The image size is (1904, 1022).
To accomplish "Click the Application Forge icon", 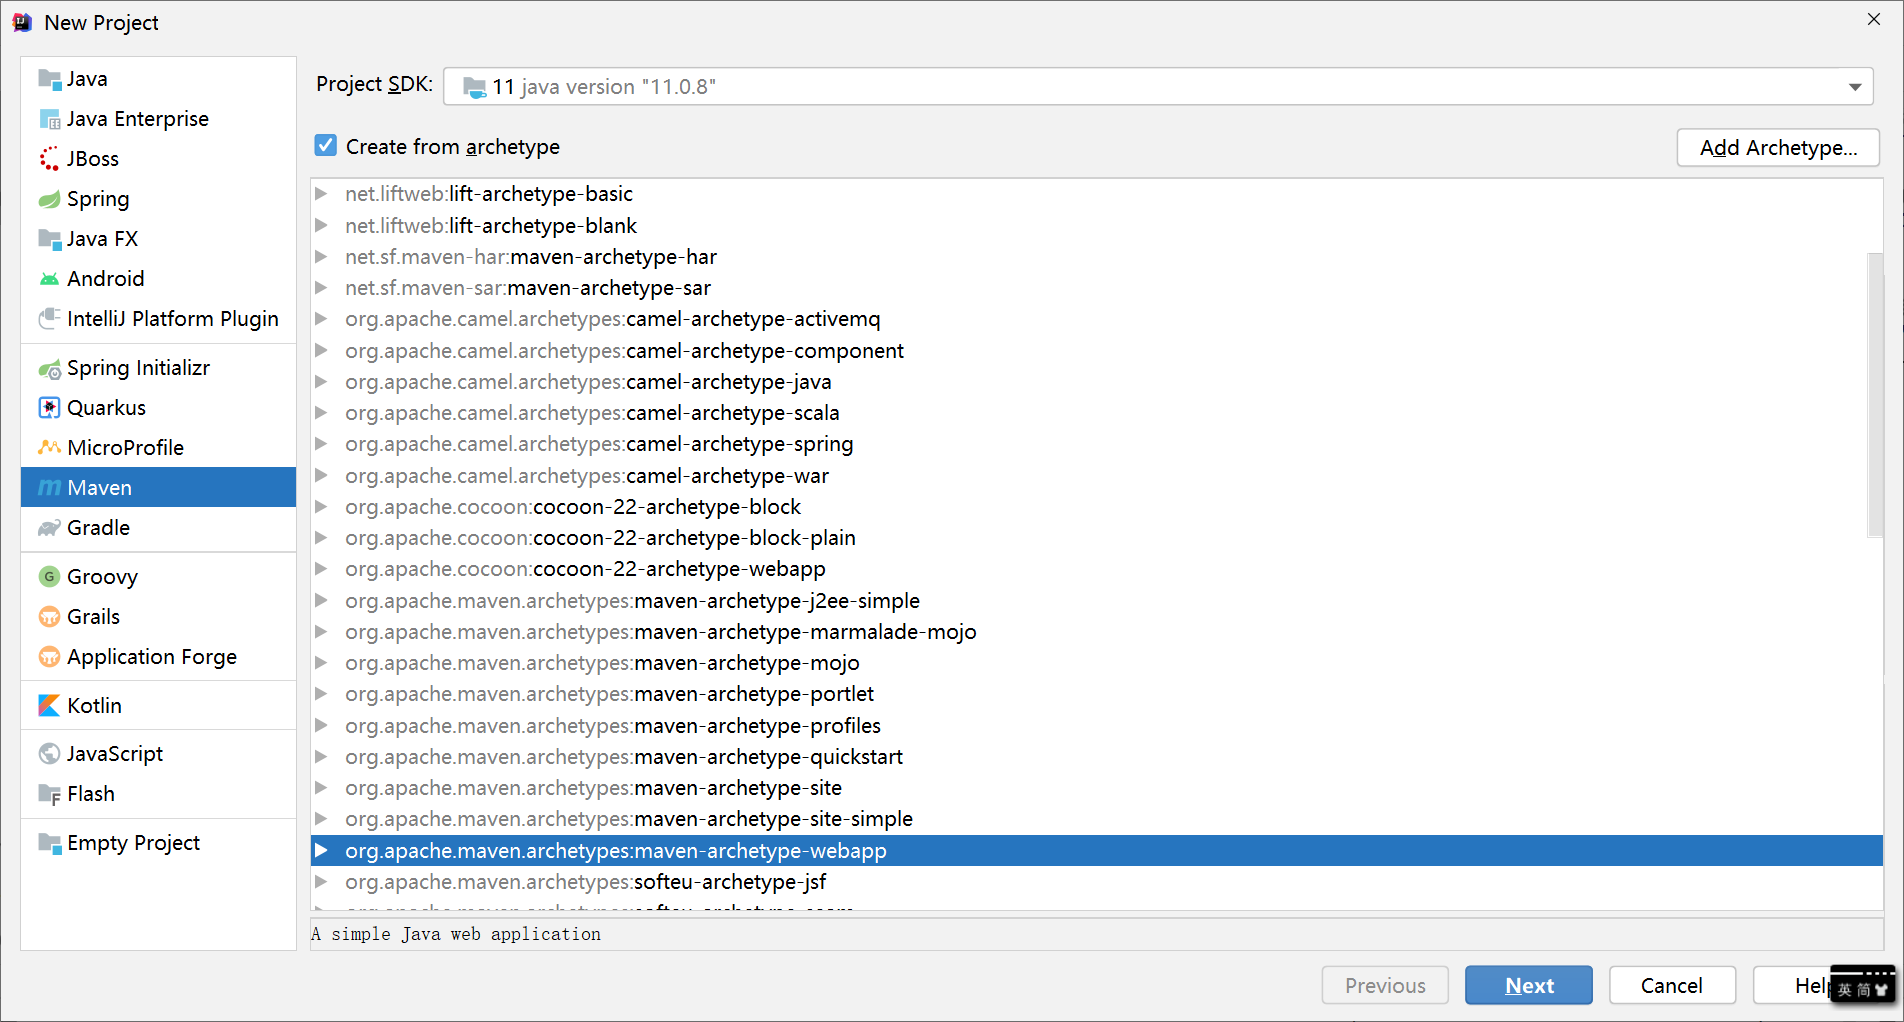I will coord(49,657).
